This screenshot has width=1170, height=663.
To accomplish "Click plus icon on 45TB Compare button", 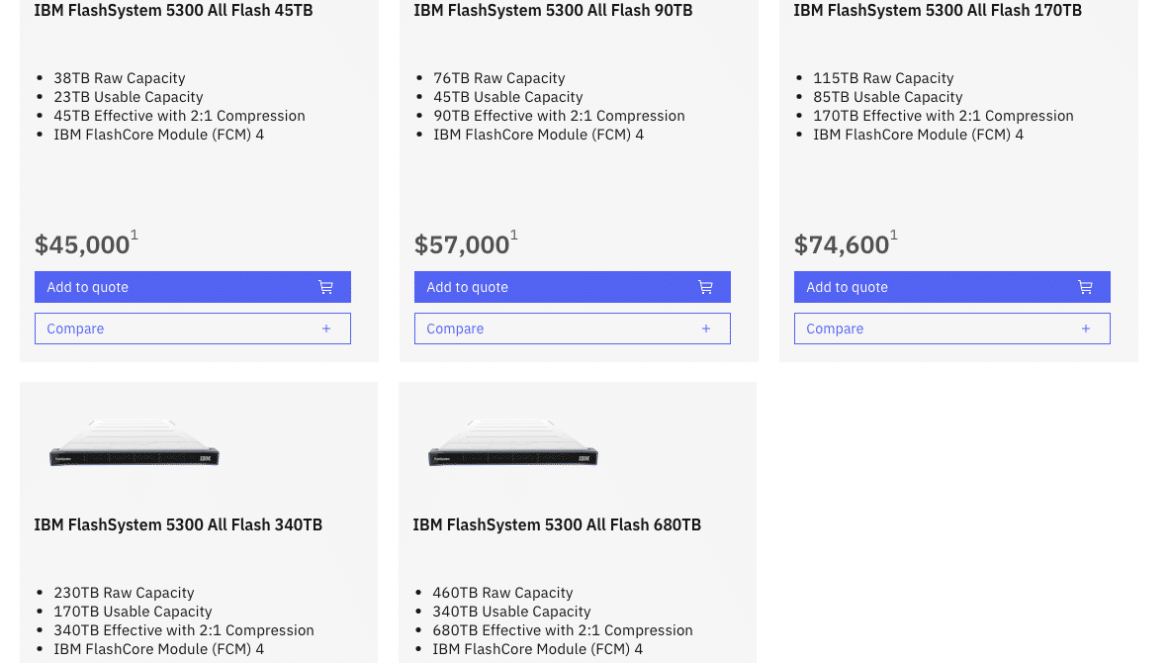I will point(326,328).
